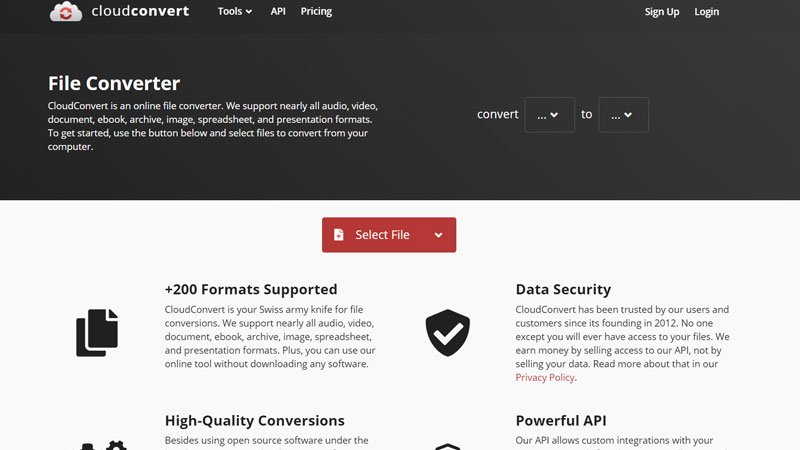
Task: Go to the API page
Action: (x=278, y=11)
